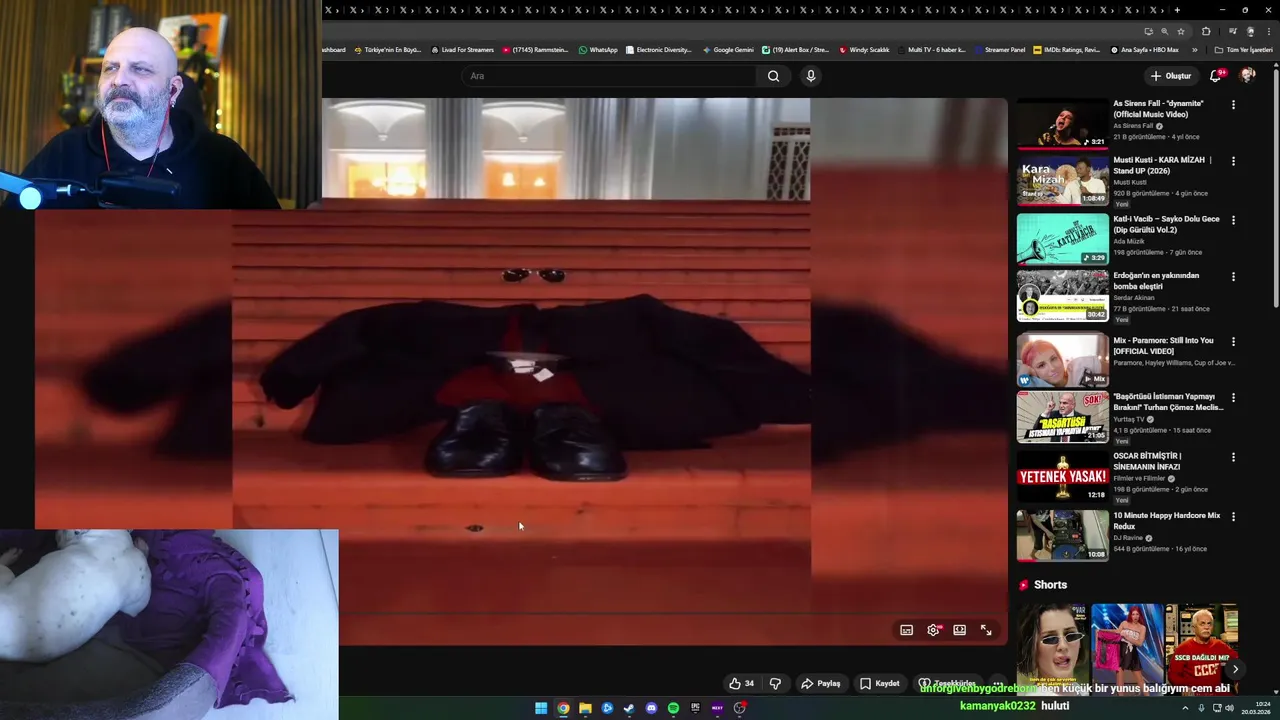Switch player to theater mode

coord(959,630)
